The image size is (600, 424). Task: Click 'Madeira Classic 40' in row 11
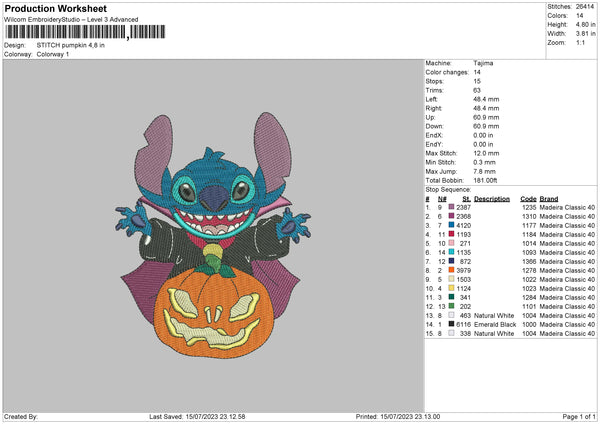pyautogui.click(x=567, y=297)
